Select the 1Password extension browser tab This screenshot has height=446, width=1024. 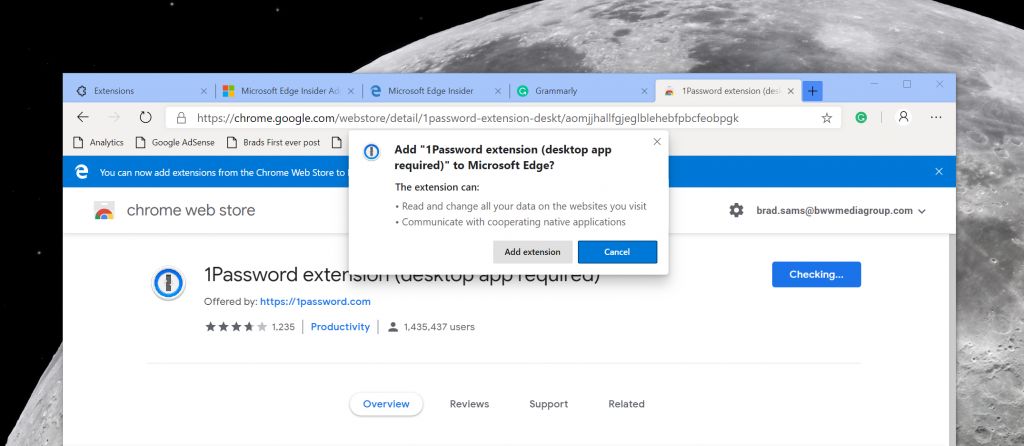pos(727,91)
